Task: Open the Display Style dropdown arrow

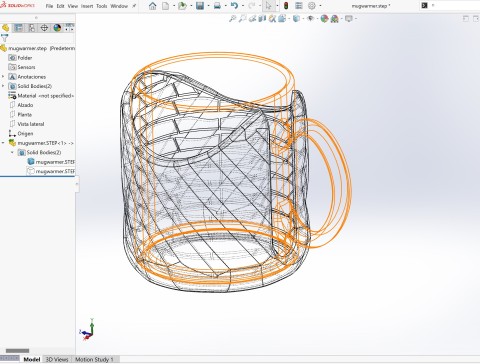Action: pos(303,19)
